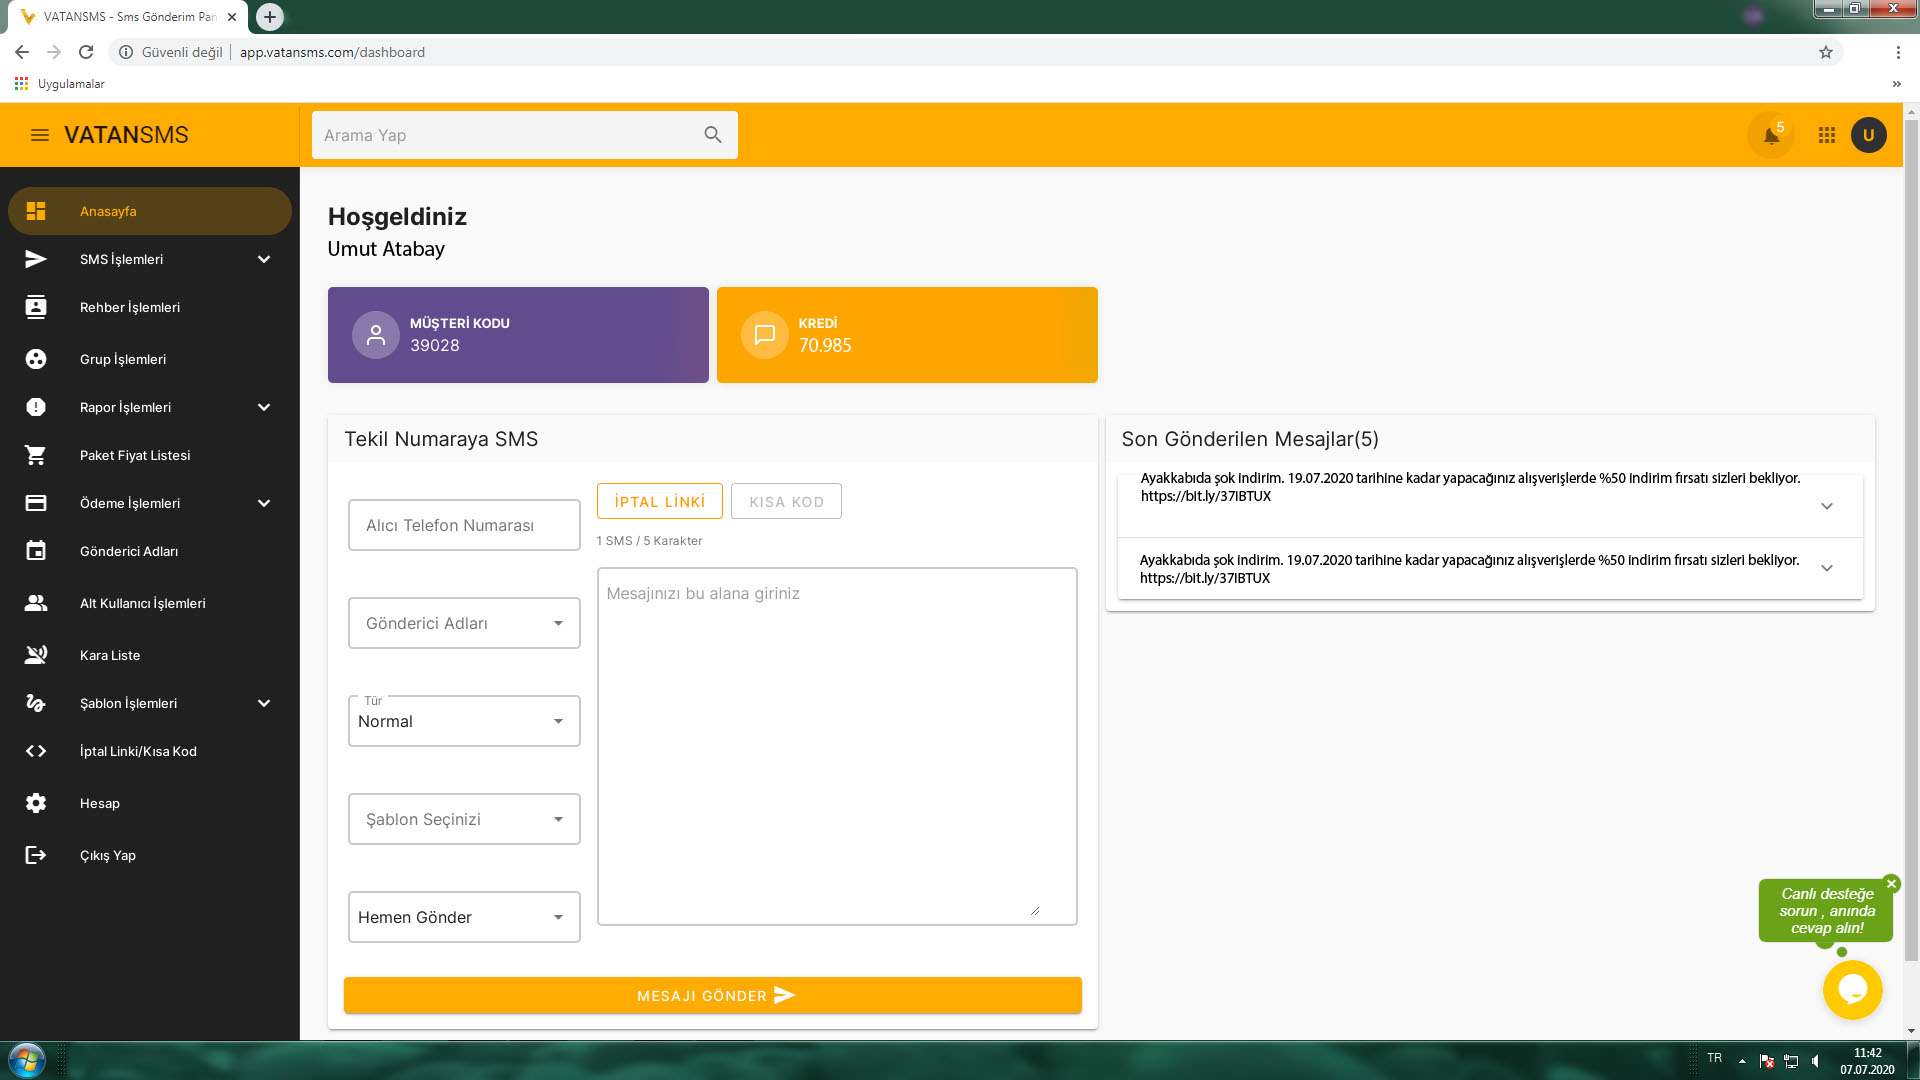1920x1080 pixels.
Task: Reload the page in browser
Action: 86,52
